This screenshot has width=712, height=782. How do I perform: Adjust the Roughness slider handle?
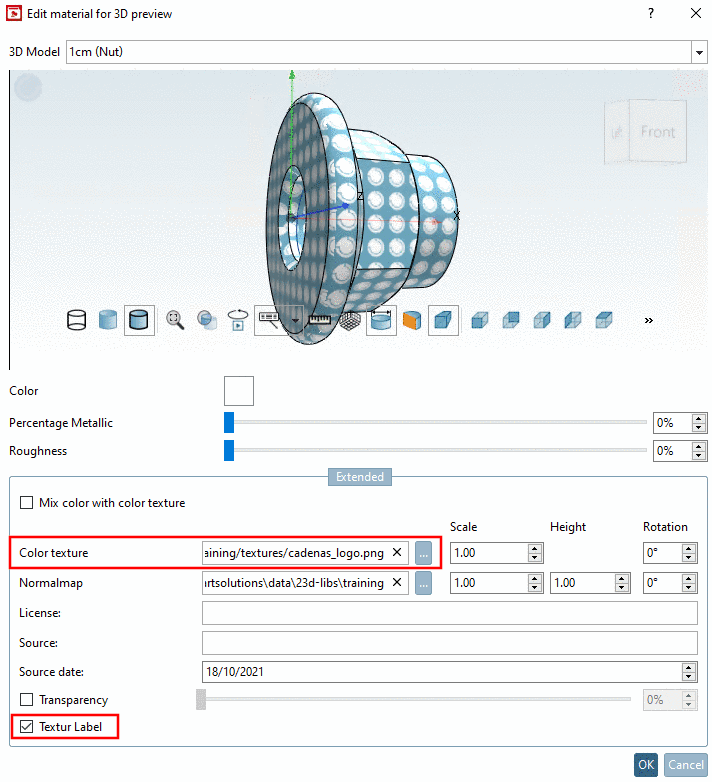pos(229,450)
